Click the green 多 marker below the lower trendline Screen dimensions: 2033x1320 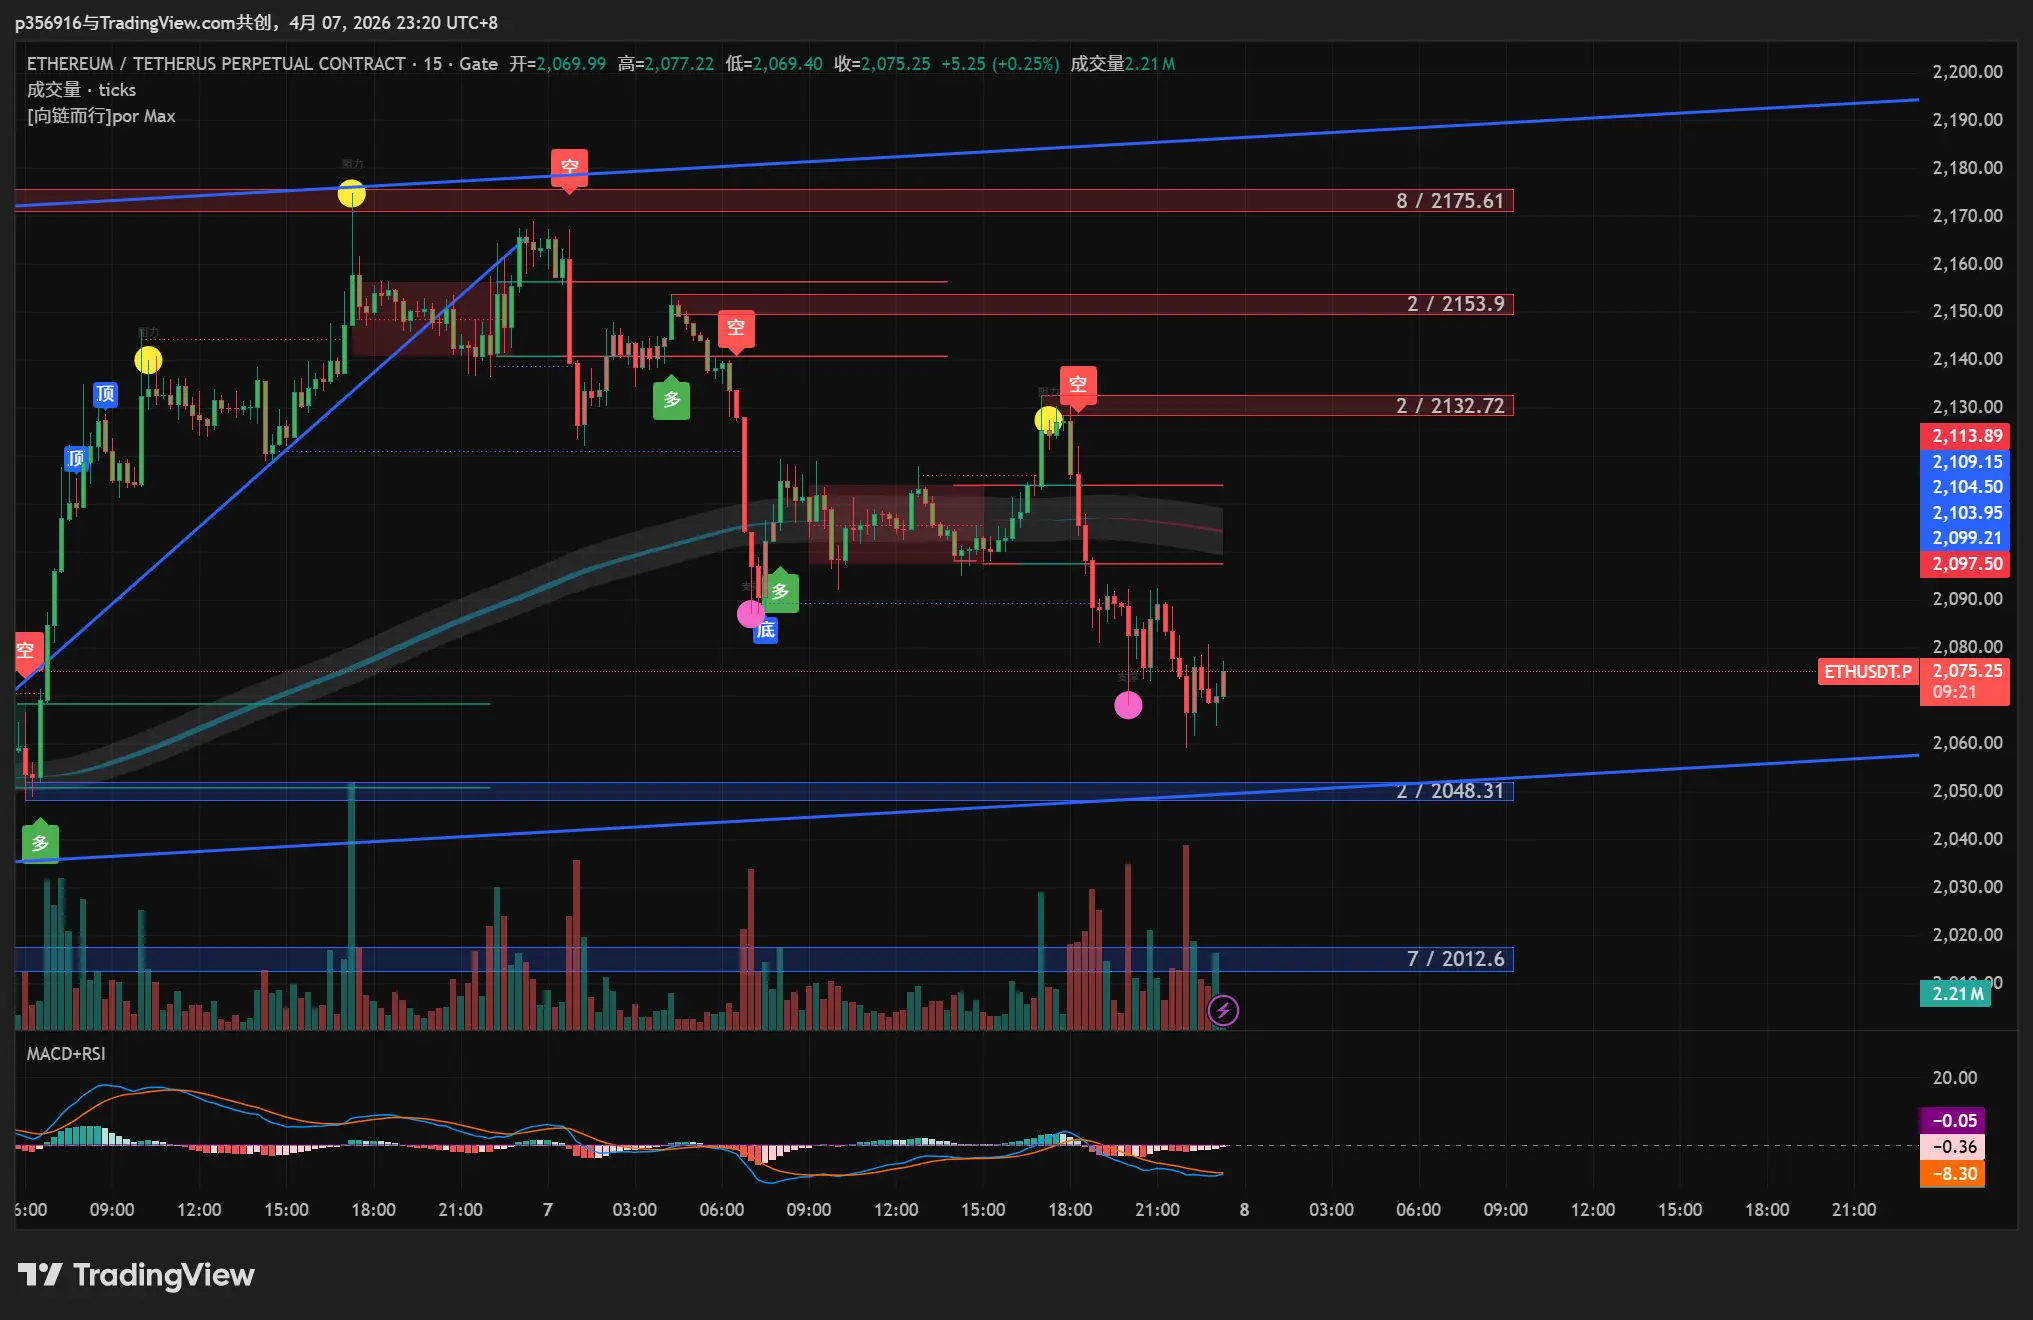pyautogui.click(x=40, y=843)
